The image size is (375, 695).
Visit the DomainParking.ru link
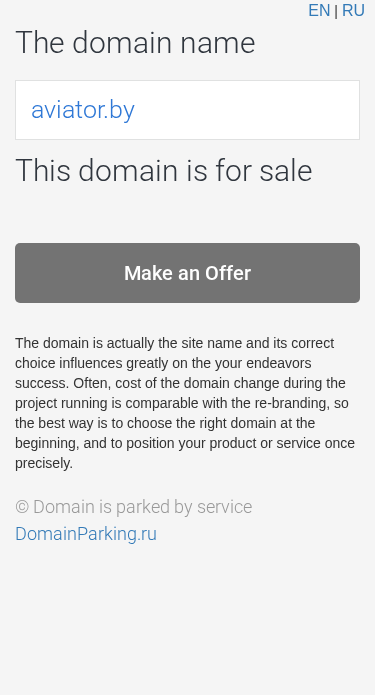point(86,534)
